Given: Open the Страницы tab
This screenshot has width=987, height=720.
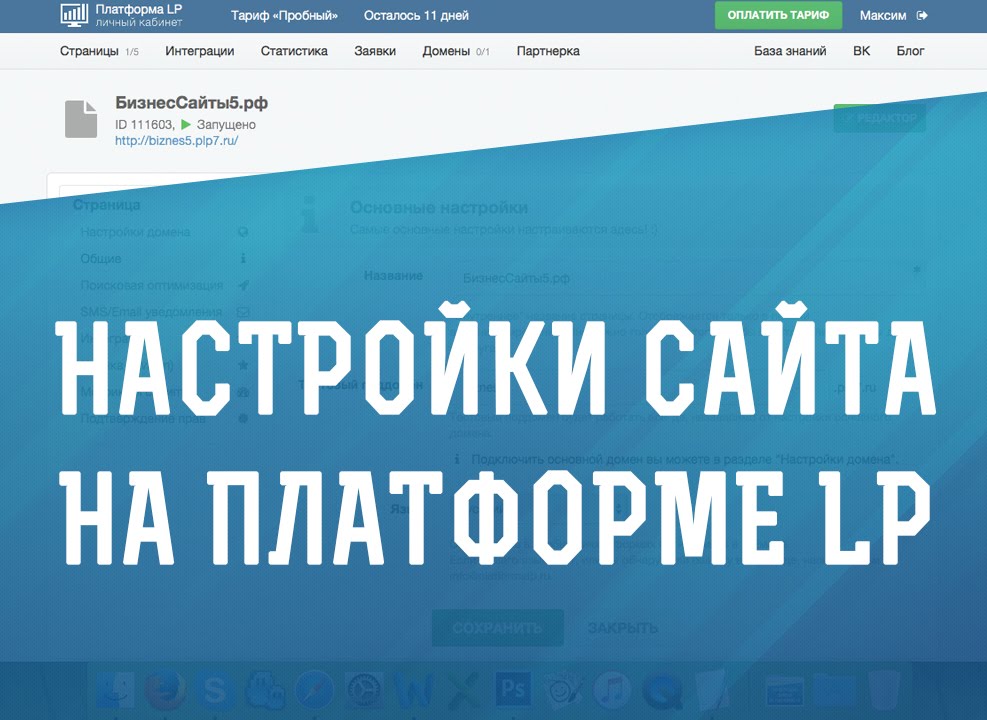Looking at the screenshot, I should coord(89,51).
